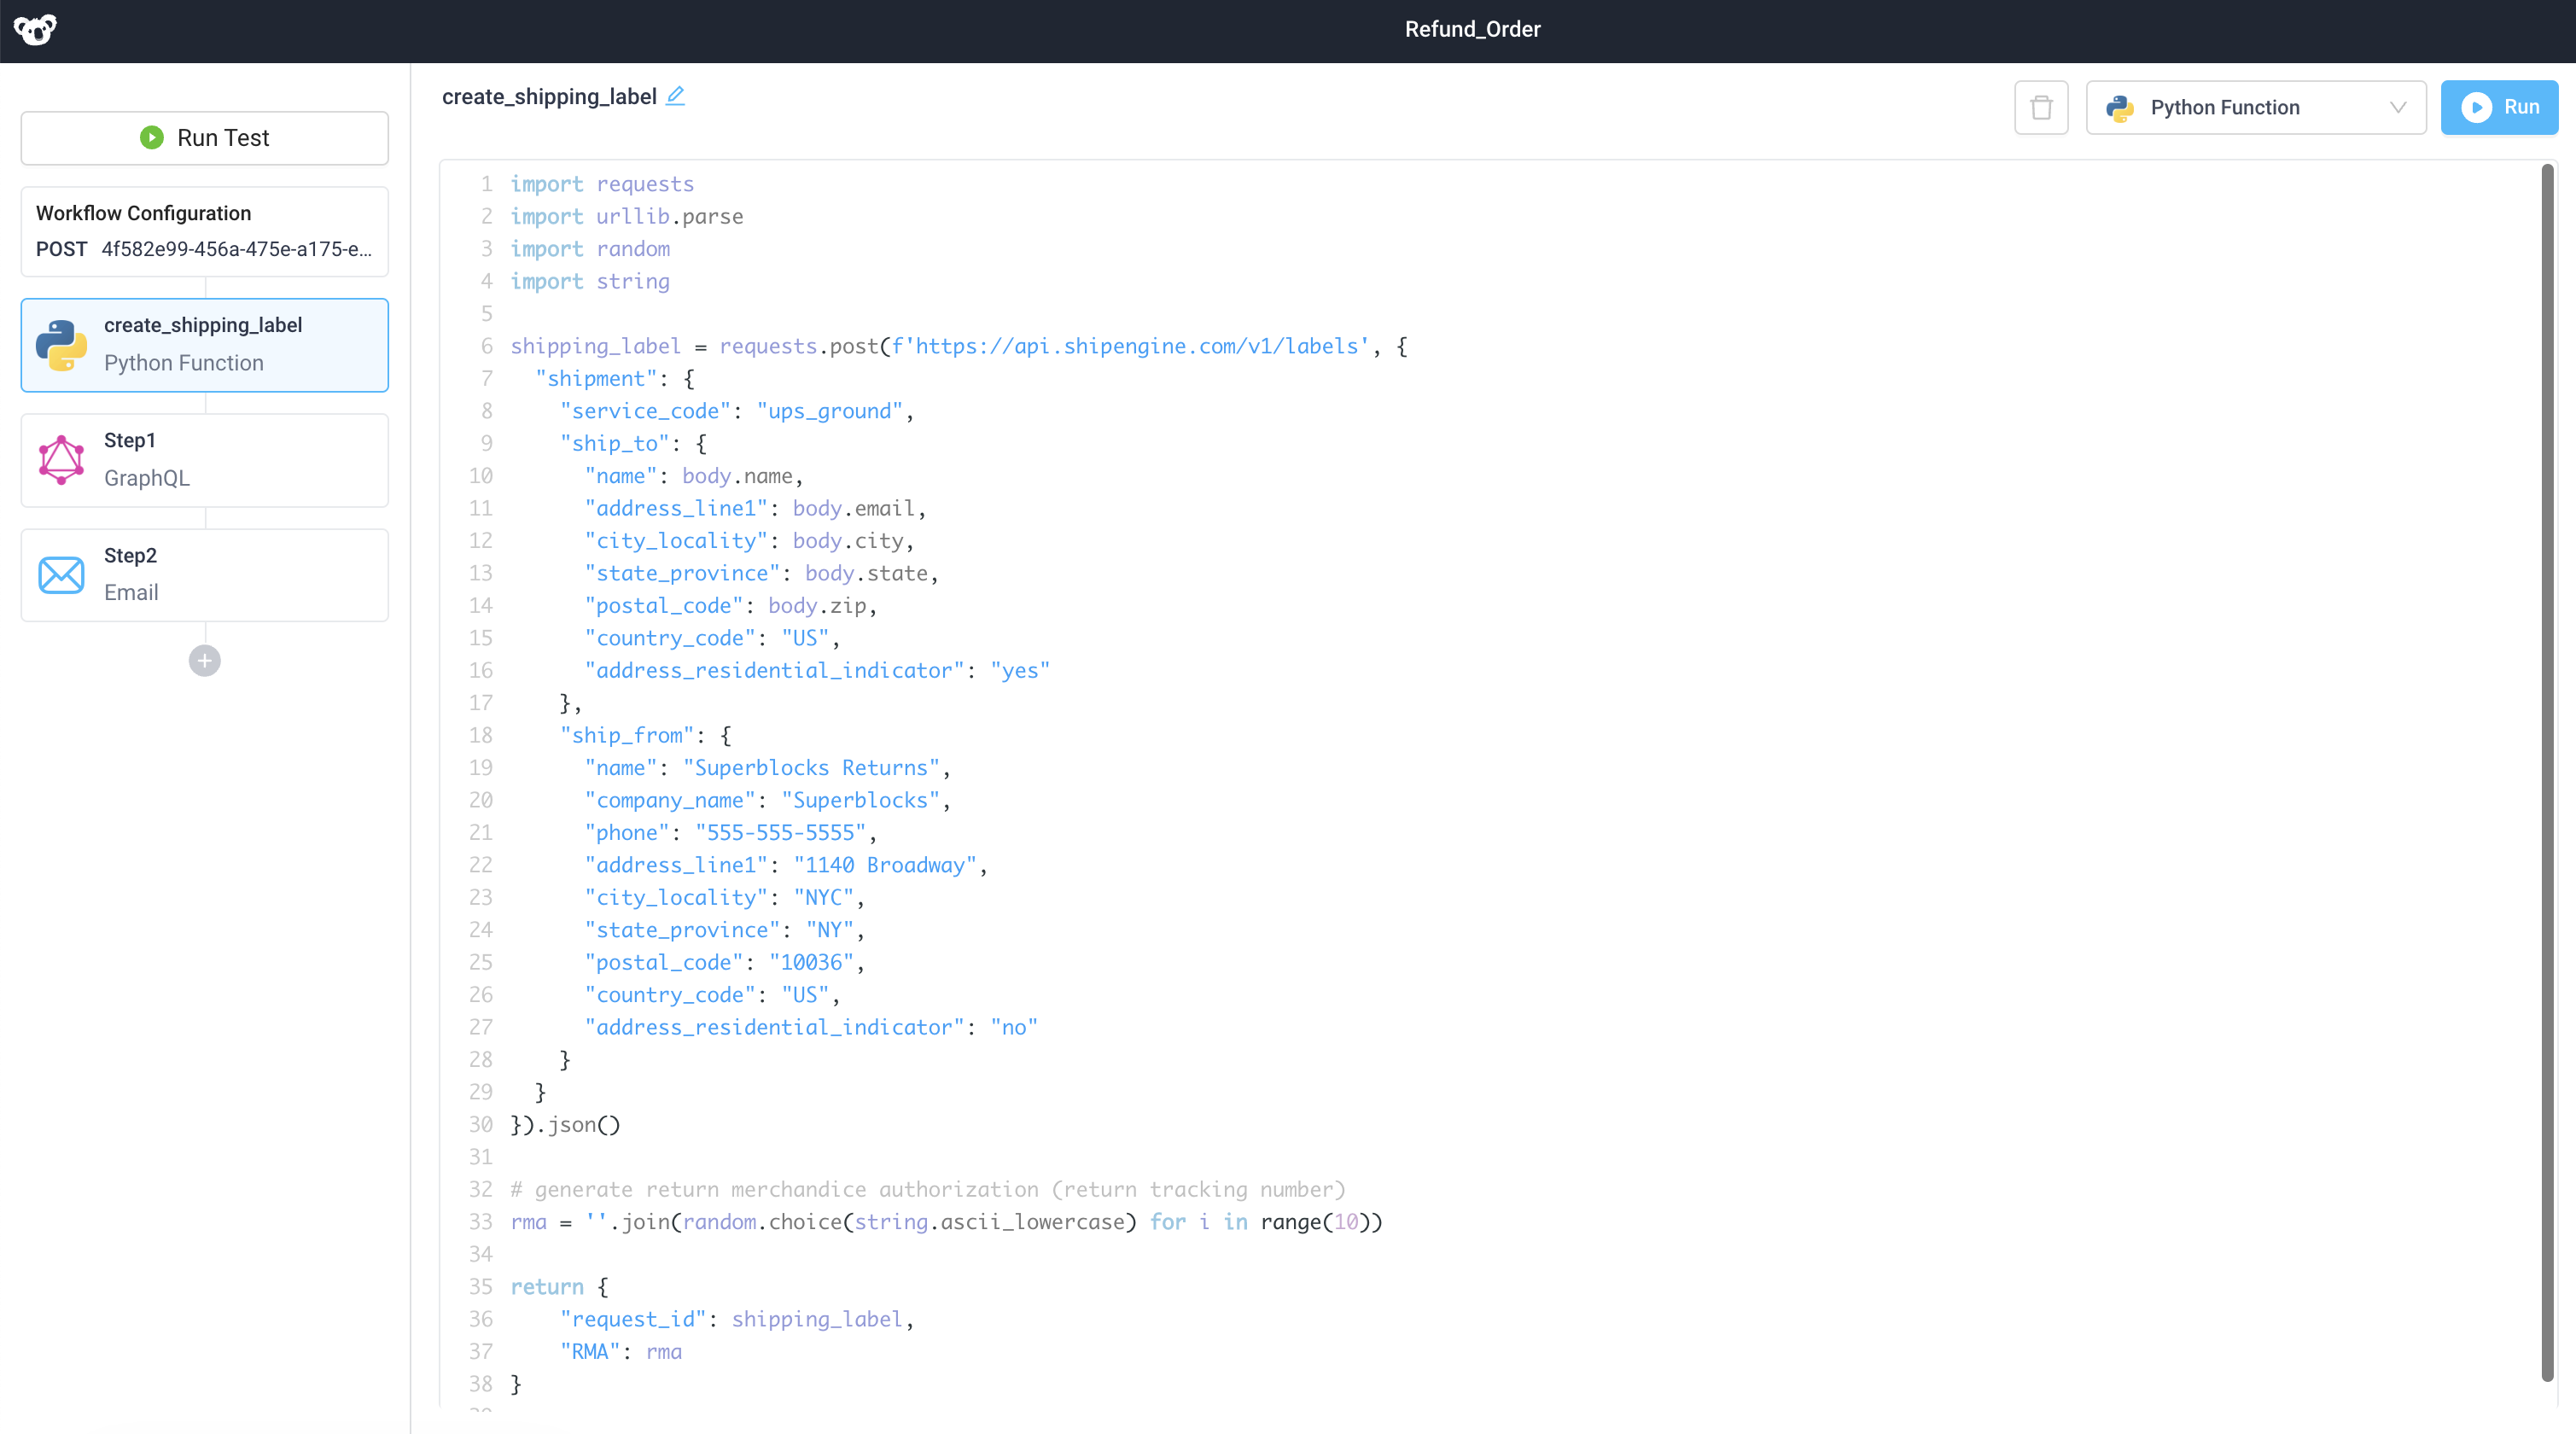Select the Step2 Email block
The image size is (2576, 1434).
coord(204,574)
